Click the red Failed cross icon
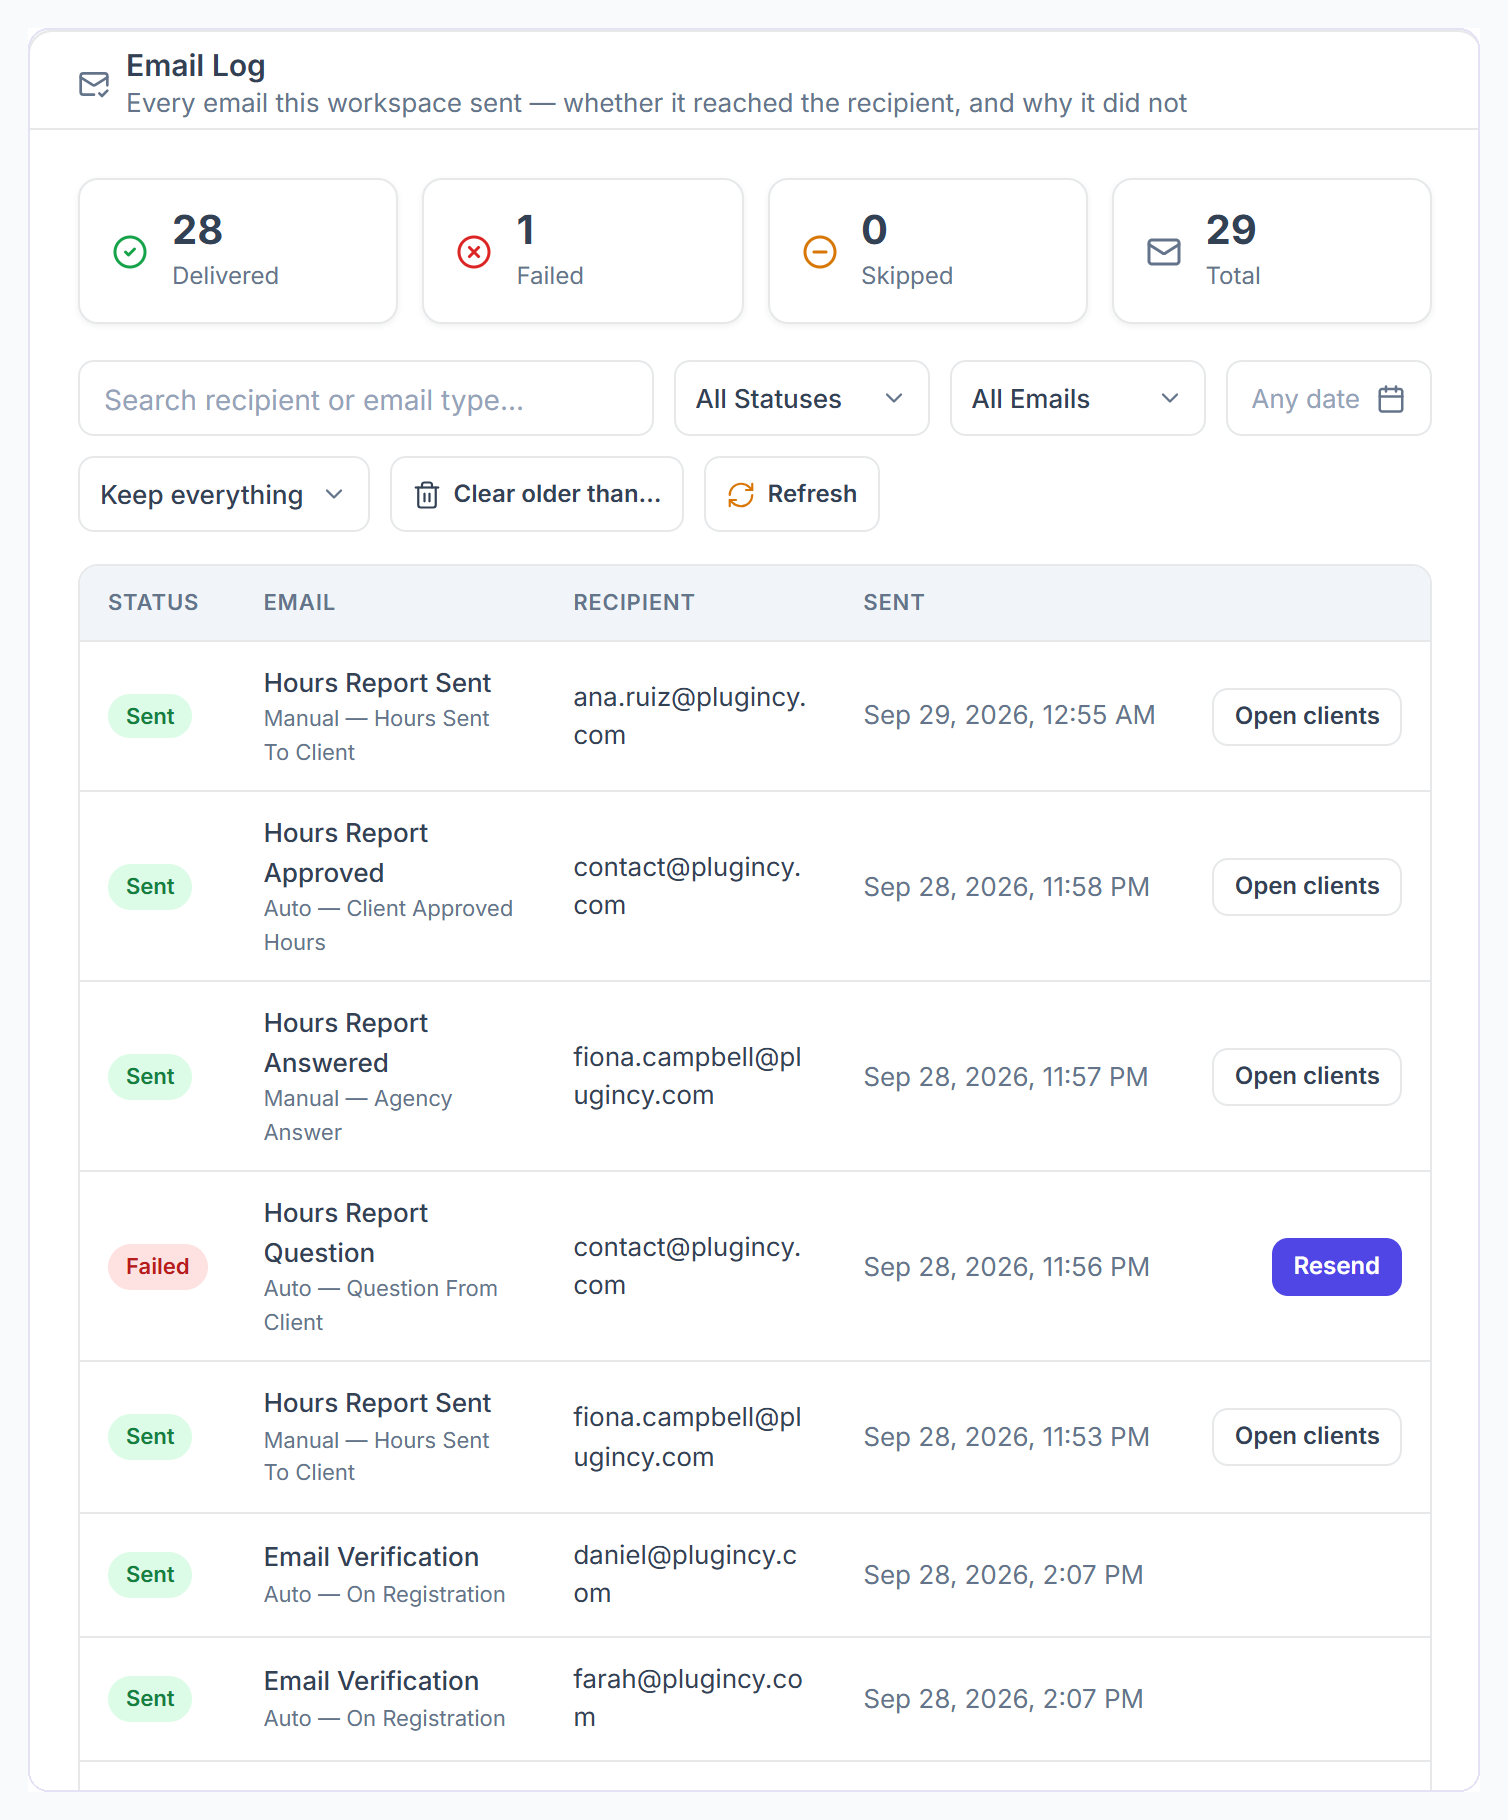Viewport: 1508px width, 1820px height. (x=474, y=252)
